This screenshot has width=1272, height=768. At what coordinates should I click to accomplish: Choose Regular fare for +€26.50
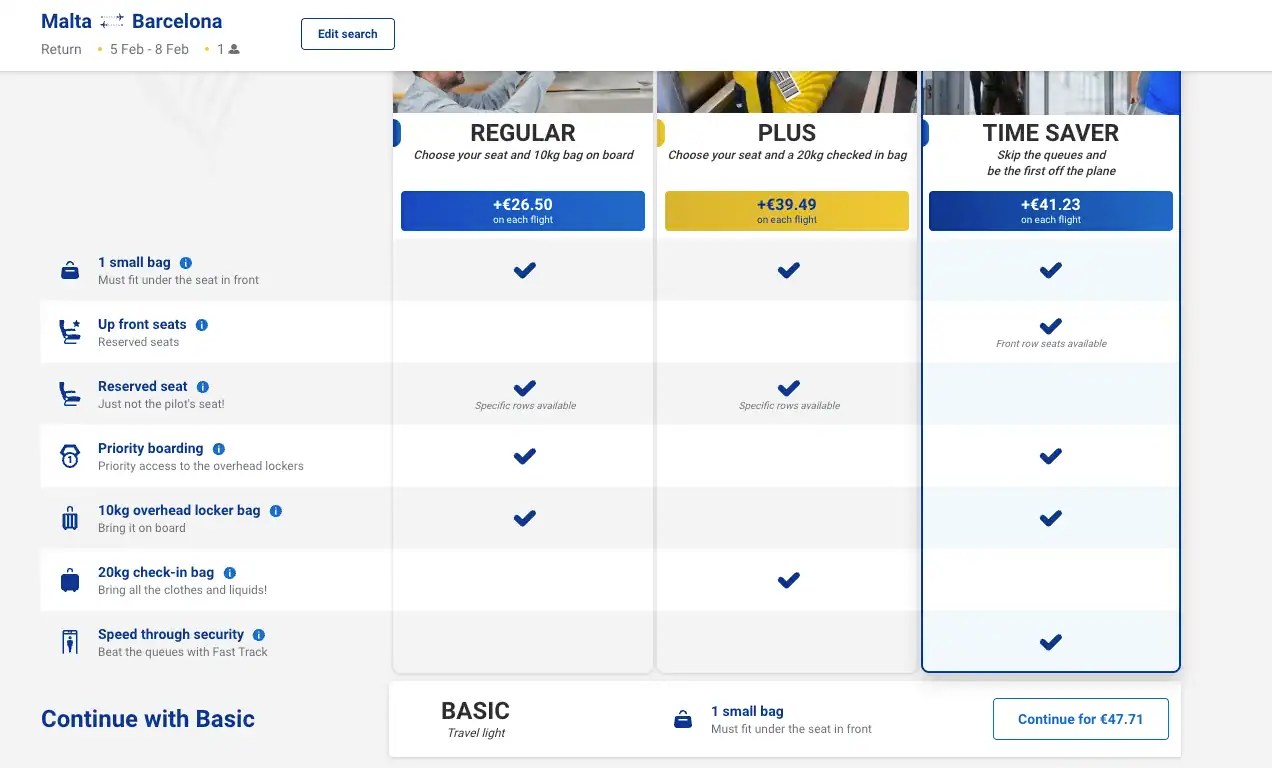pos(523,211)
